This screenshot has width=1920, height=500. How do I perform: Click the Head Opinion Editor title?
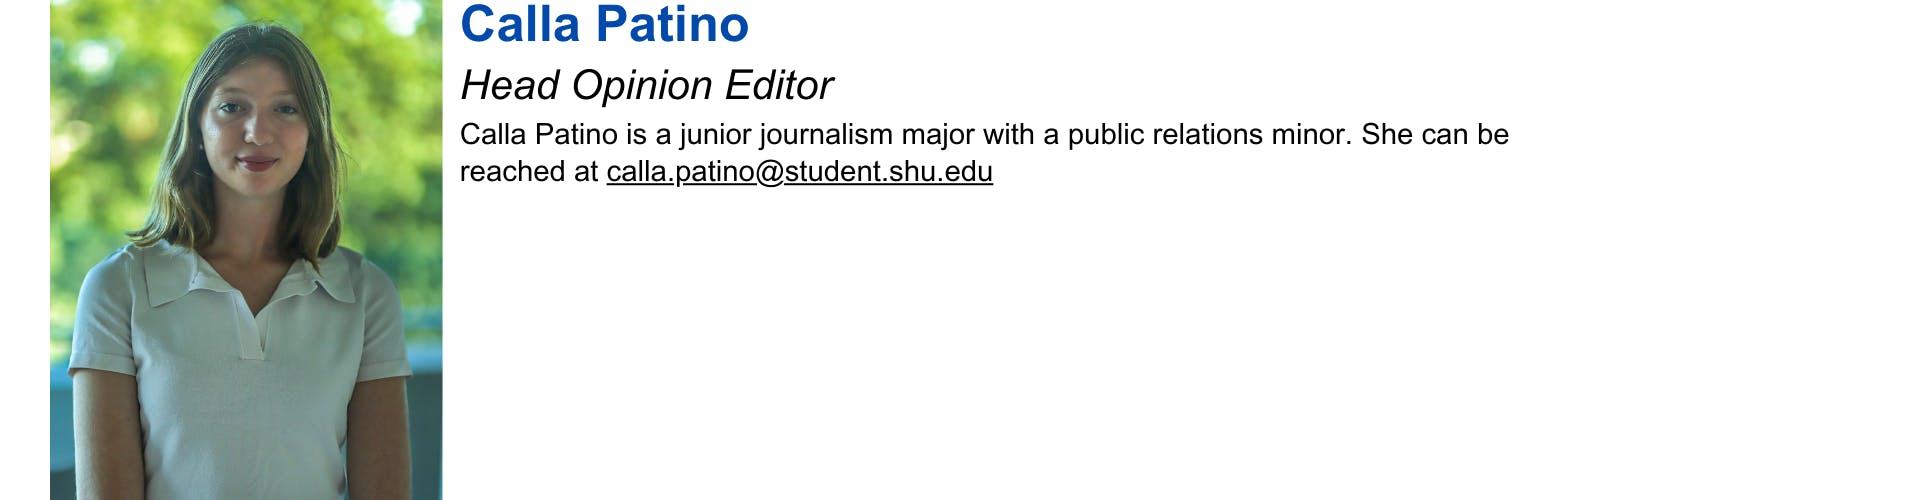pos(646,86)
